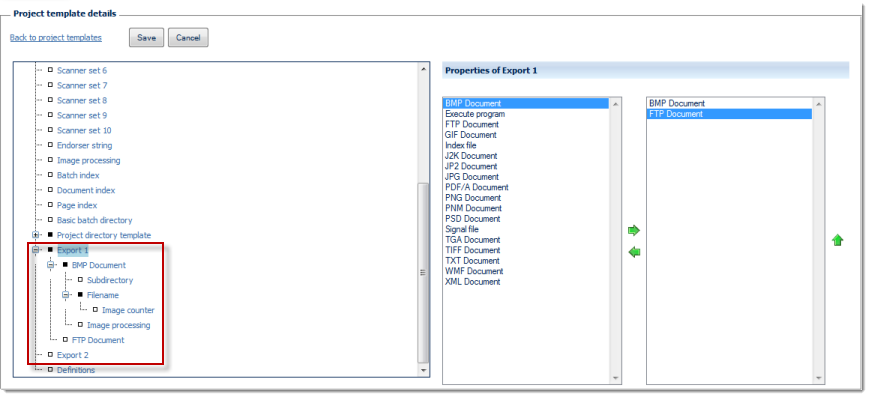
Task: Select BMP Document in selected exports list
Action: click(x=729, y=103)
